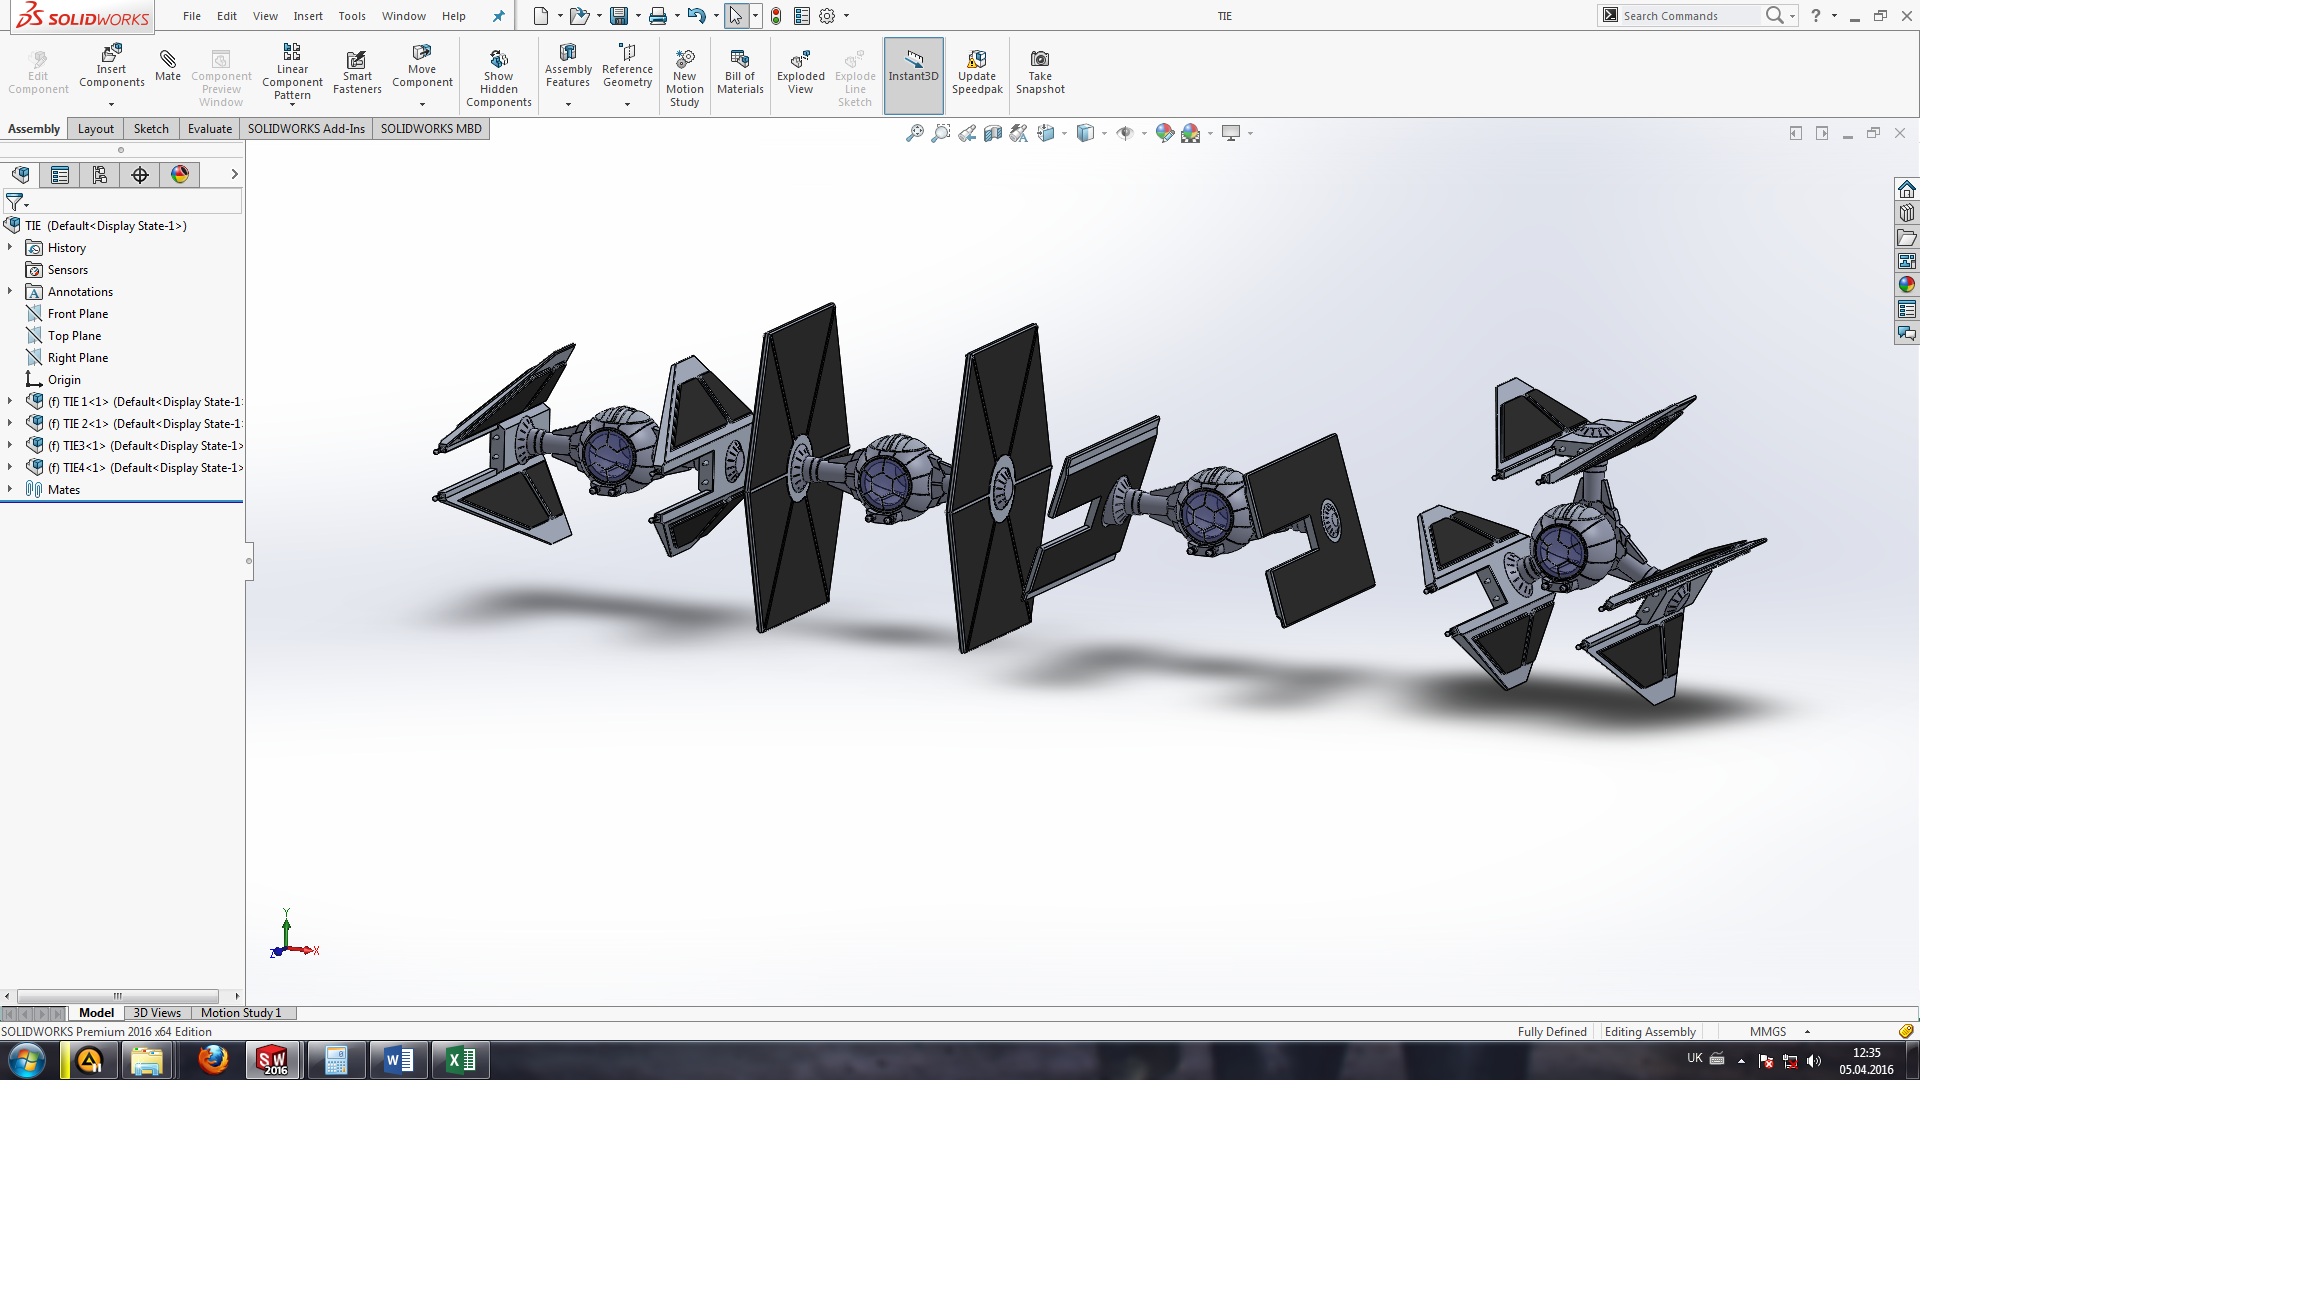
Task: Toggle visibility of Front Plane
Action: point(78,312)
